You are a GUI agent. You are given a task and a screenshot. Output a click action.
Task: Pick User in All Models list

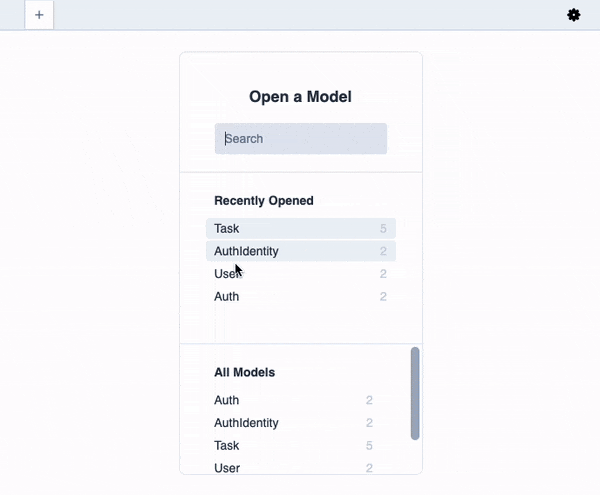point(227,468)
